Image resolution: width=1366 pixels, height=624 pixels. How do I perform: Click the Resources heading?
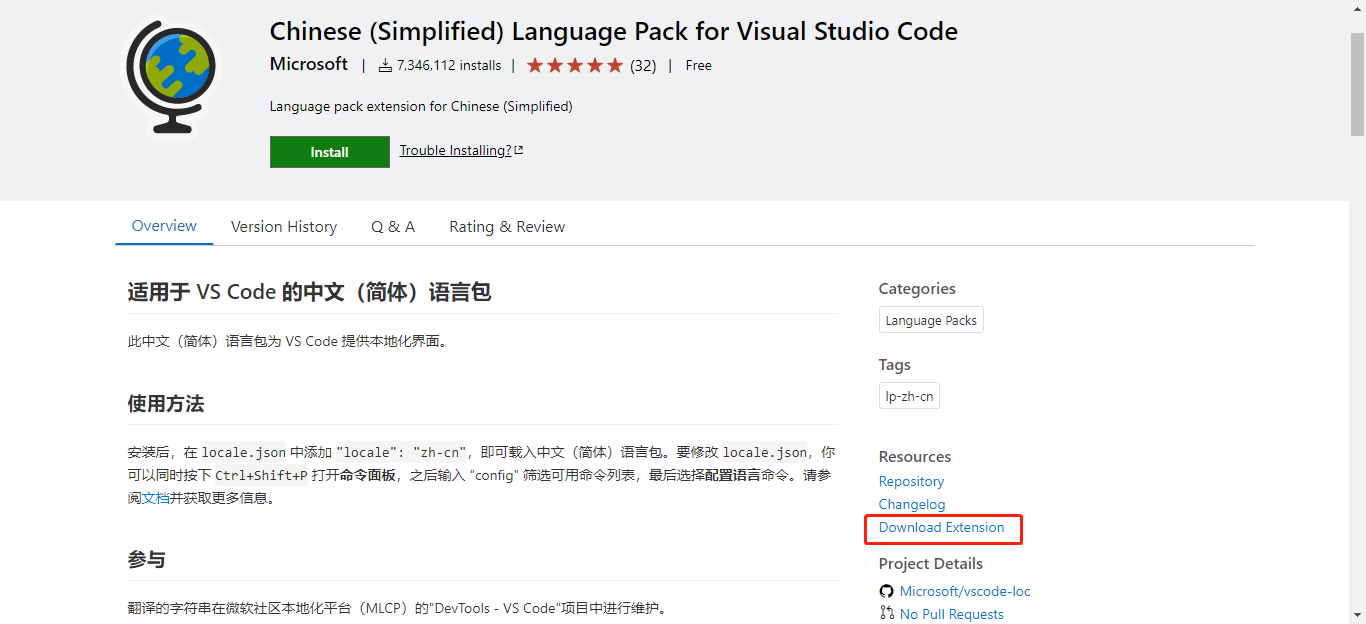coord(915,456)
